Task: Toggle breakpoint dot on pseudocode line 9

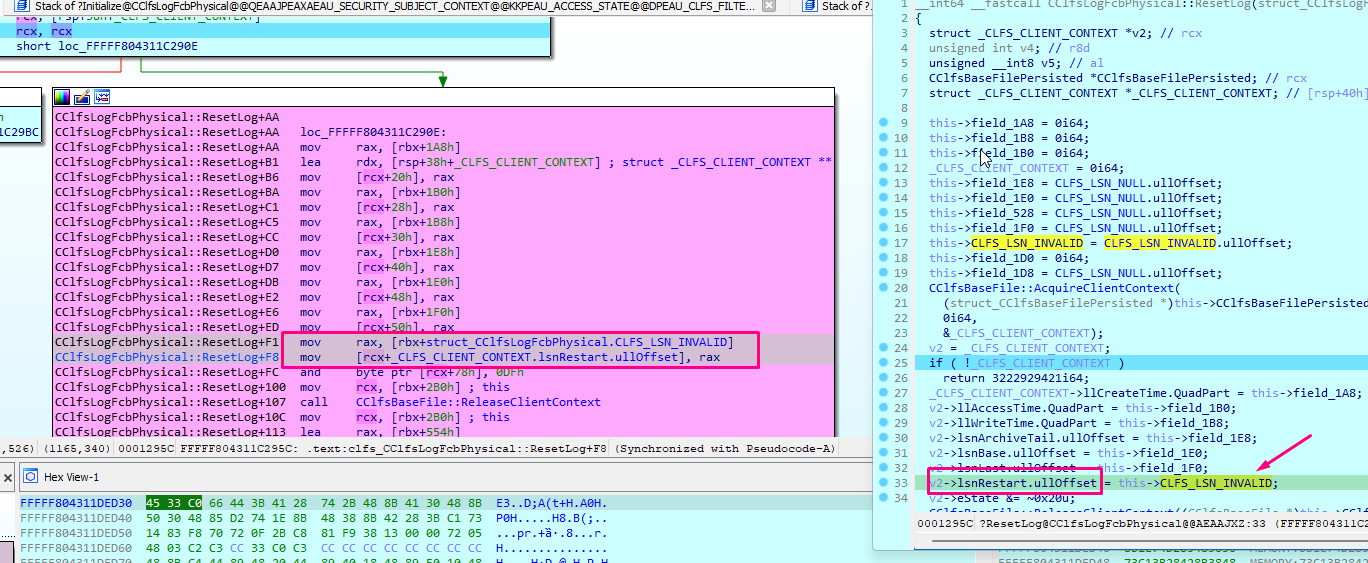Action: [884, 123]
